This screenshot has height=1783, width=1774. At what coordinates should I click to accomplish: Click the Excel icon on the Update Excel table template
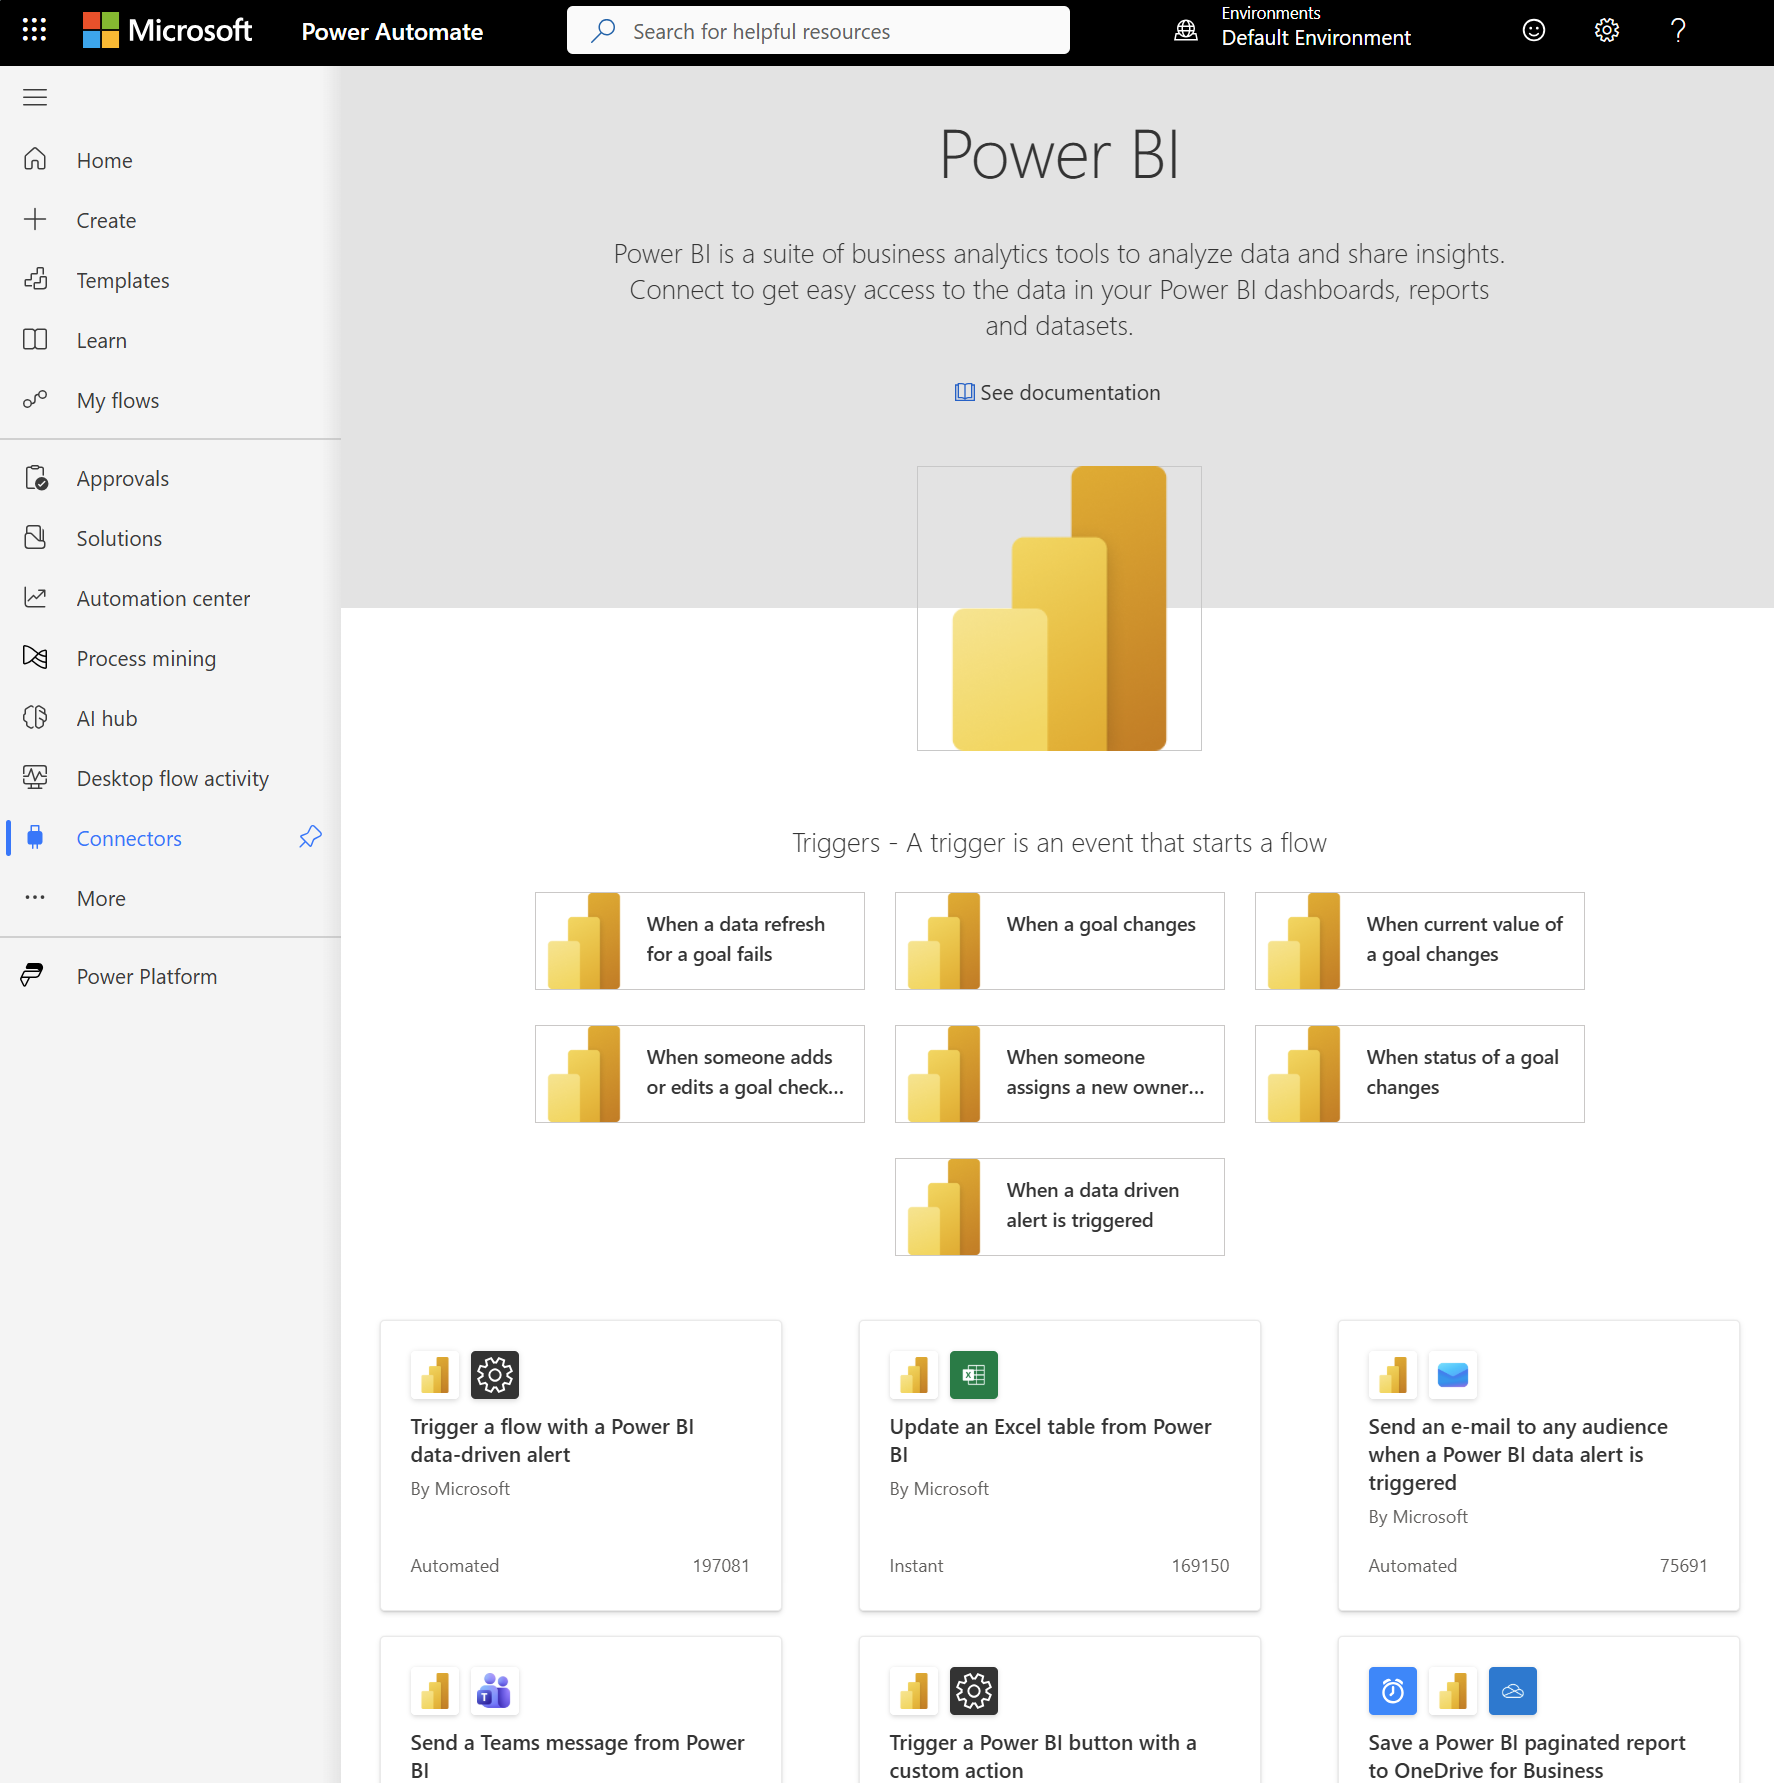click(973, 1375)
